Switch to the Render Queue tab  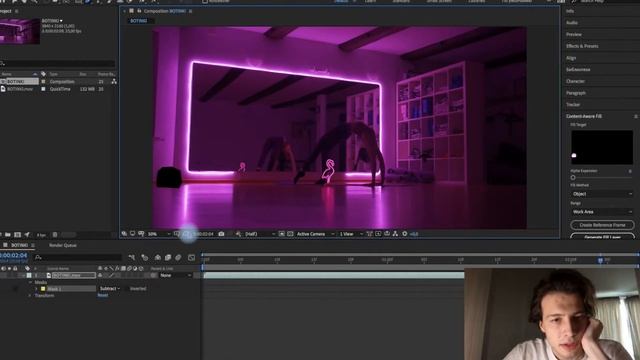pos(62,245)
